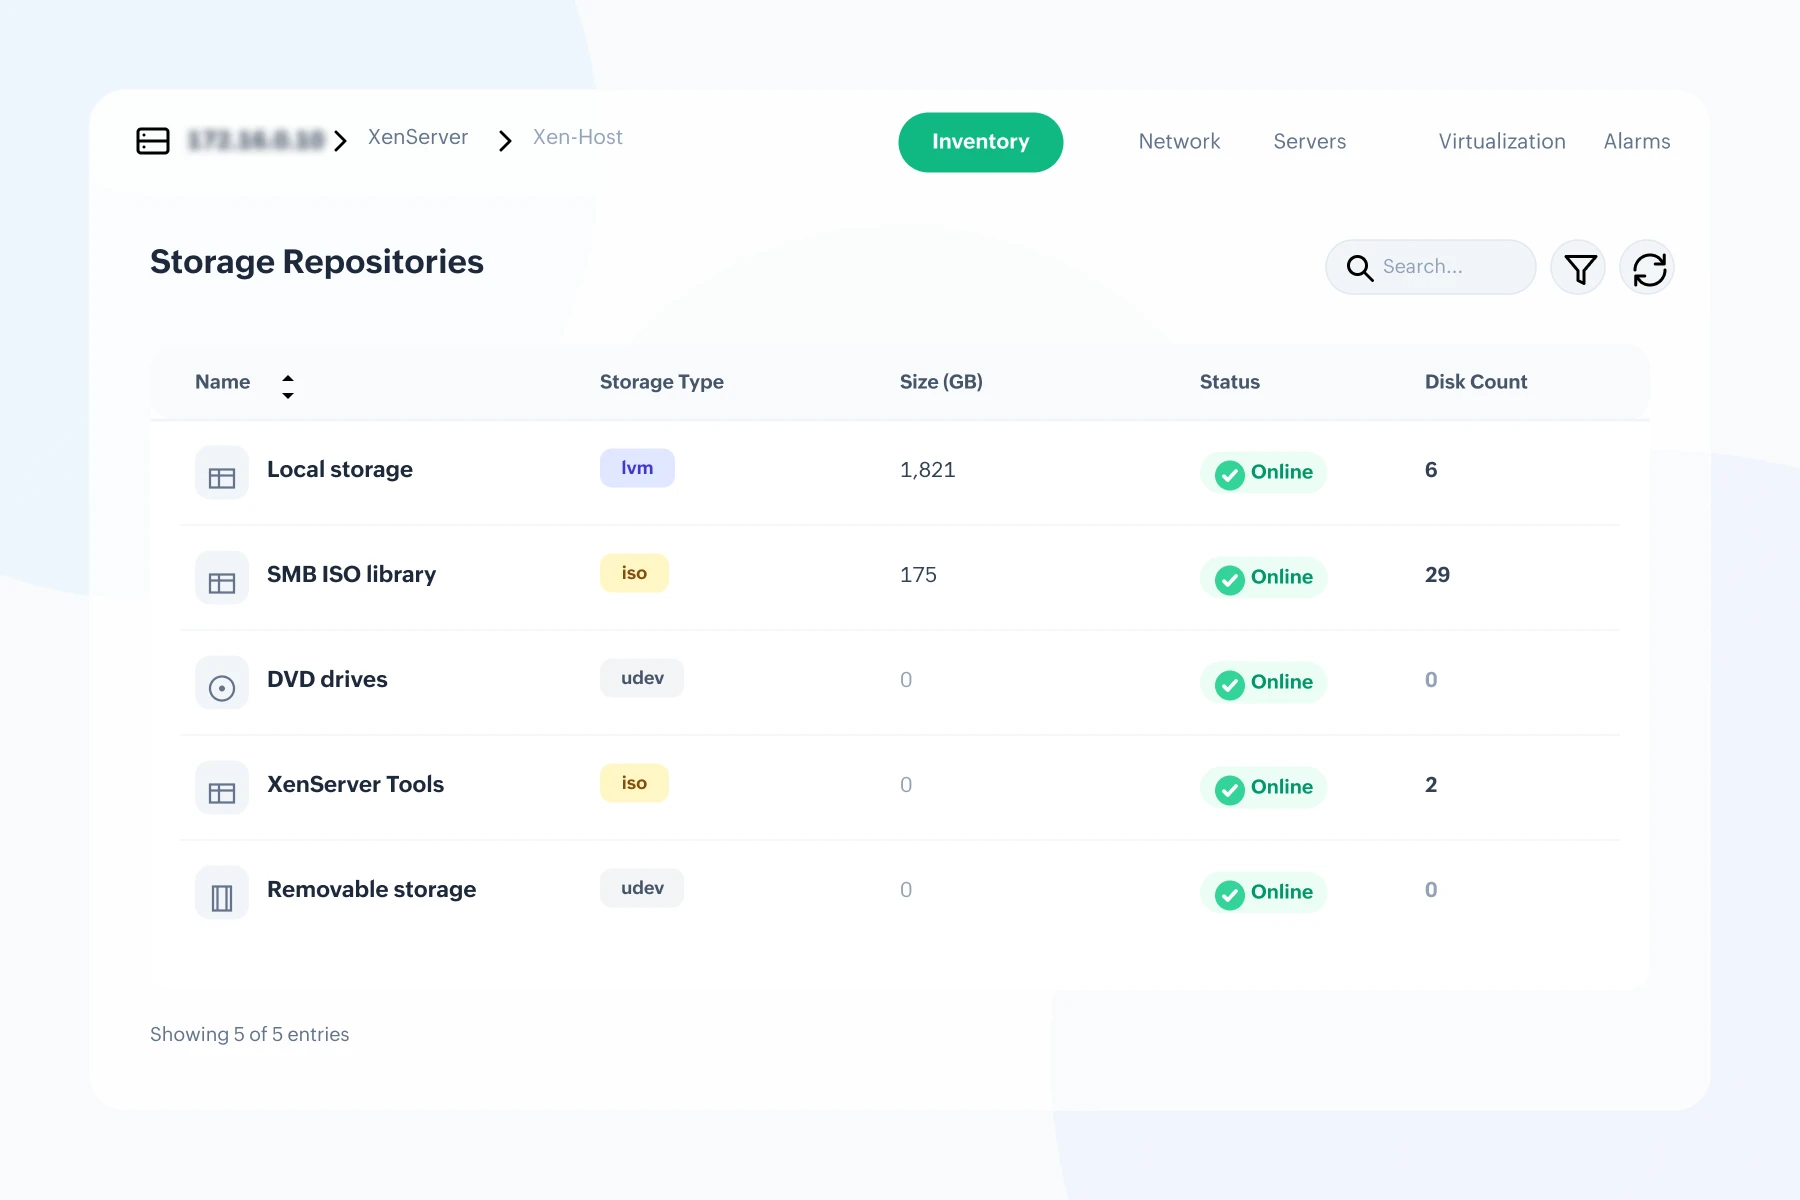Click the Online check icon for SMB ISO library
This screenshot has width=1800, height=1200.
pos(1230,579)
